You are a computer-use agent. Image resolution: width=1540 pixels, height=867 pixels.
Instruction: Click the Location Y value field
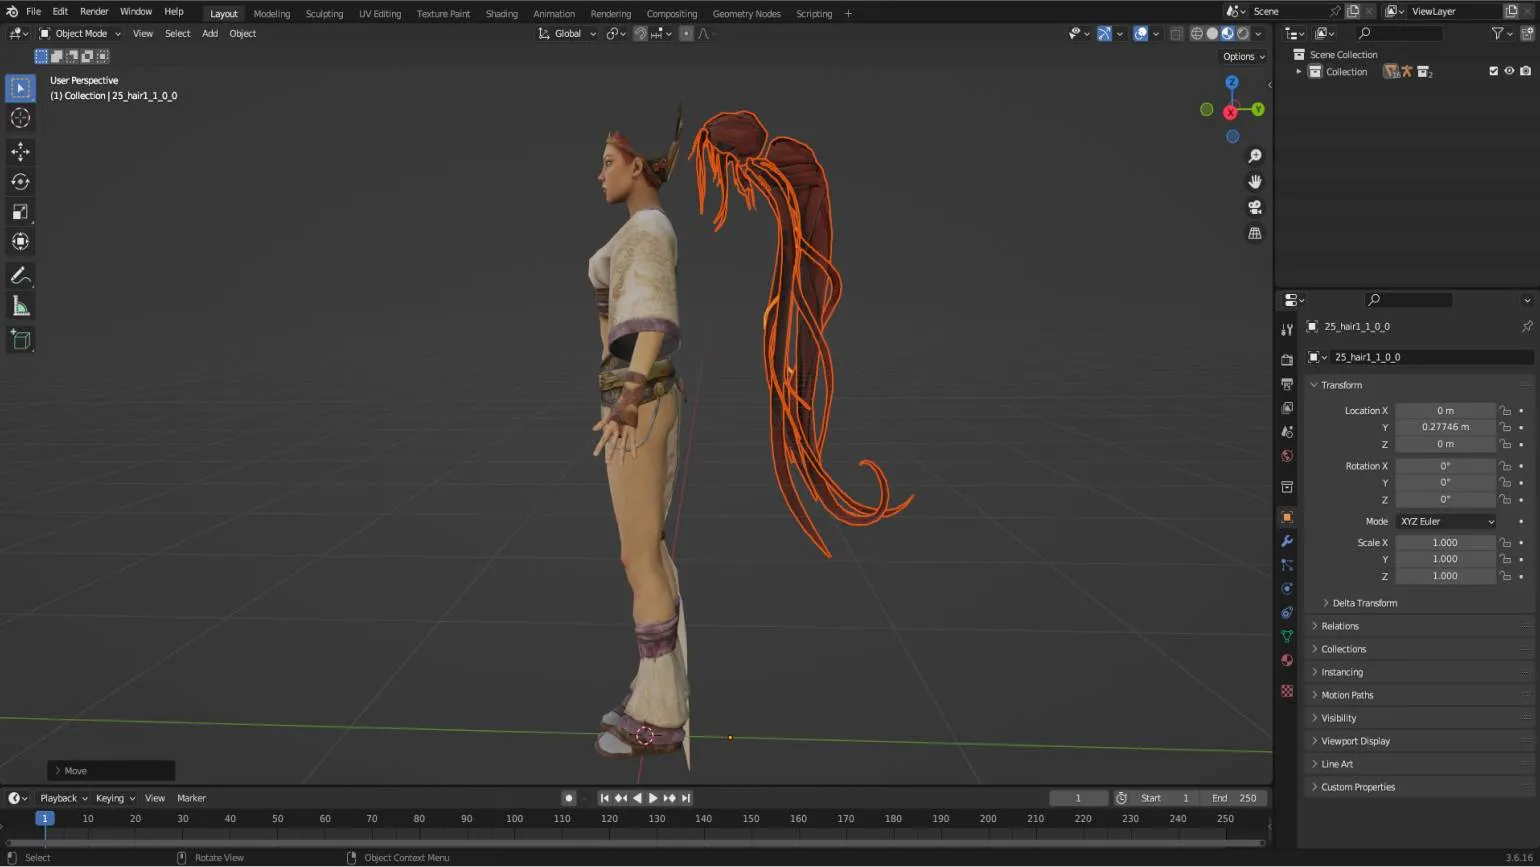(x=1445, y=427)
